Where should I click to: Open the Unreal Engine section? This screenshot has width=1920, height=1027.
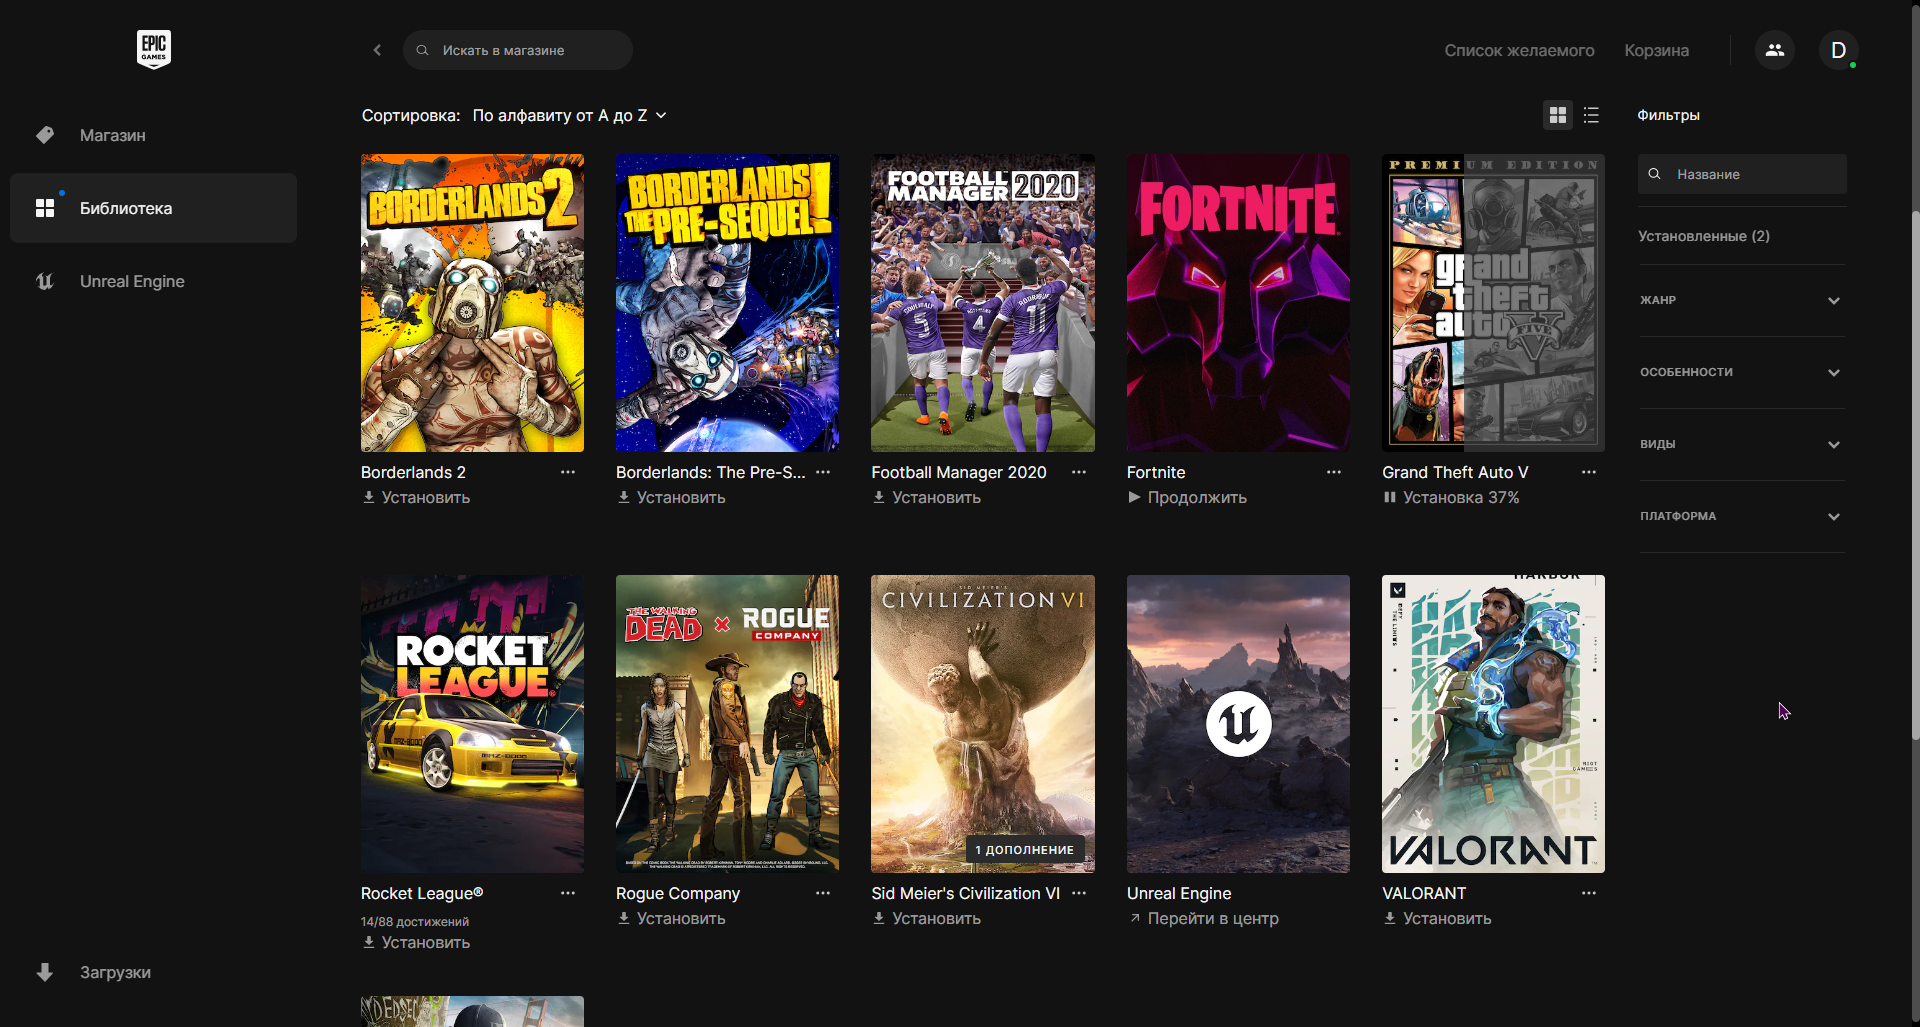tap(153, 281)
